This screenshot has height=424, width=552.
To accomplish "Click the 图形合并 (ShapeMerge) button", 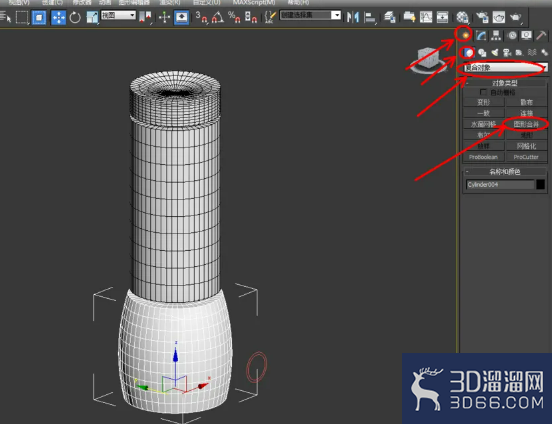I will (526, 124).
